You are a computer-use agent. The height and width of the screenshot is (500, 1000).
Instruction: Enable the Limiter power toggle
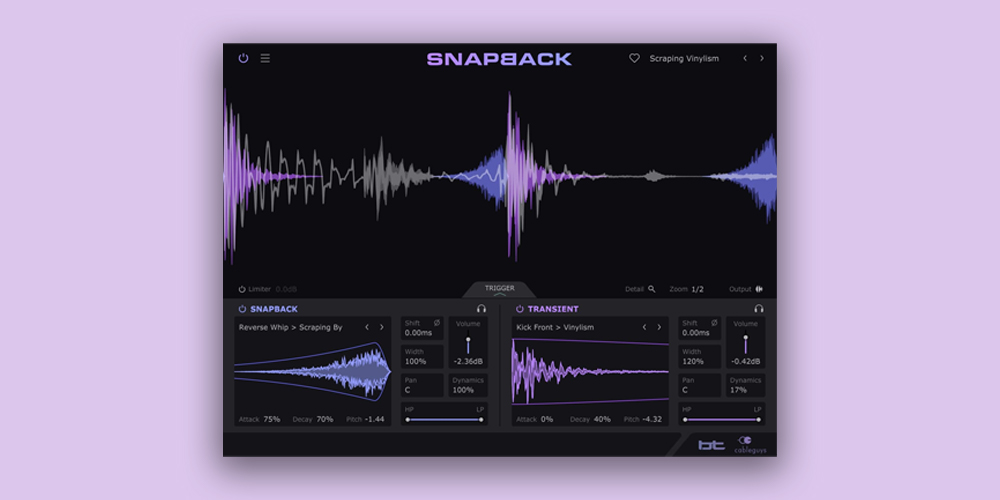[x=242, y=289]
